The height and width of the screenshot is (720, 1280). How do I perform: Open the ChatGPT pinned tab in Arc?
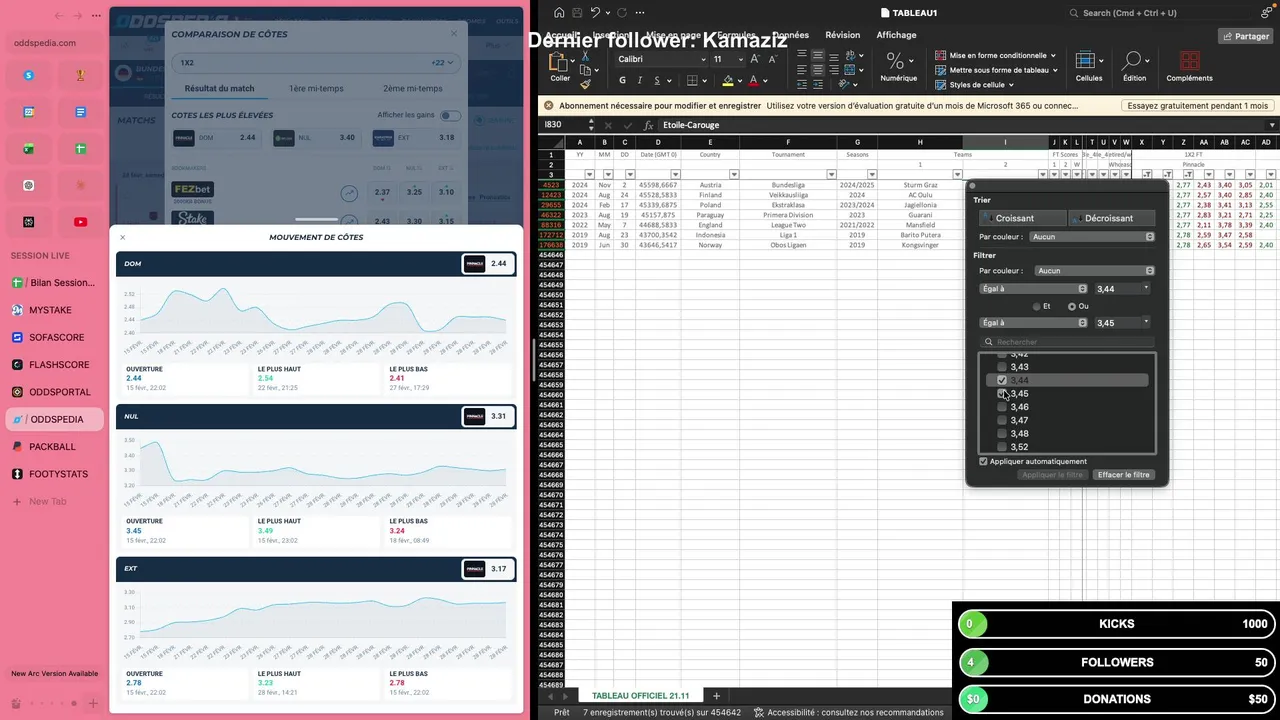[29, 185]
